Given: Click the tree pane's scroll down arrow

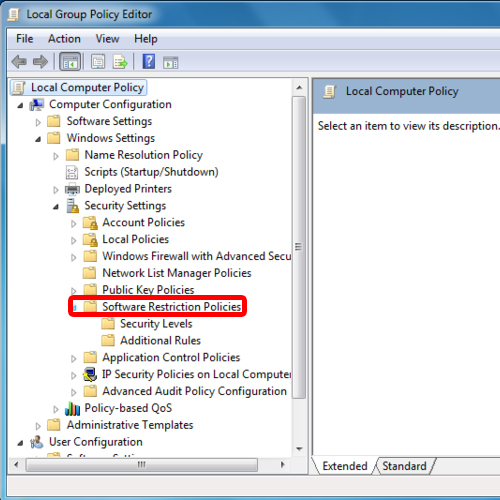Looking at the screenshot, I should (x=299, y=449).
